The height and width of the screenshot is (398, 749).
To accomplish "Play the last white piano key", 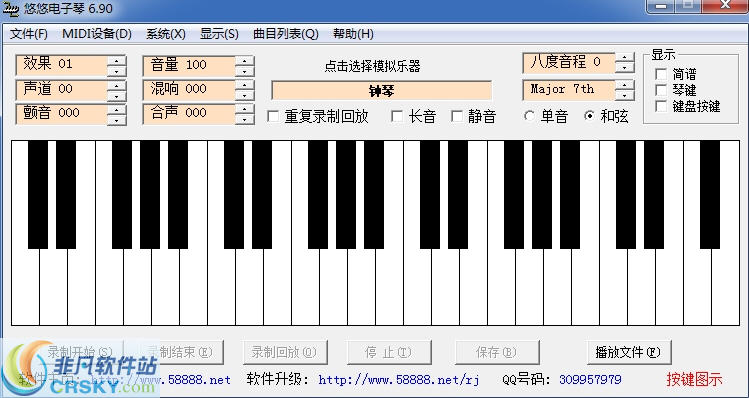I will click(x=726, y=287).
